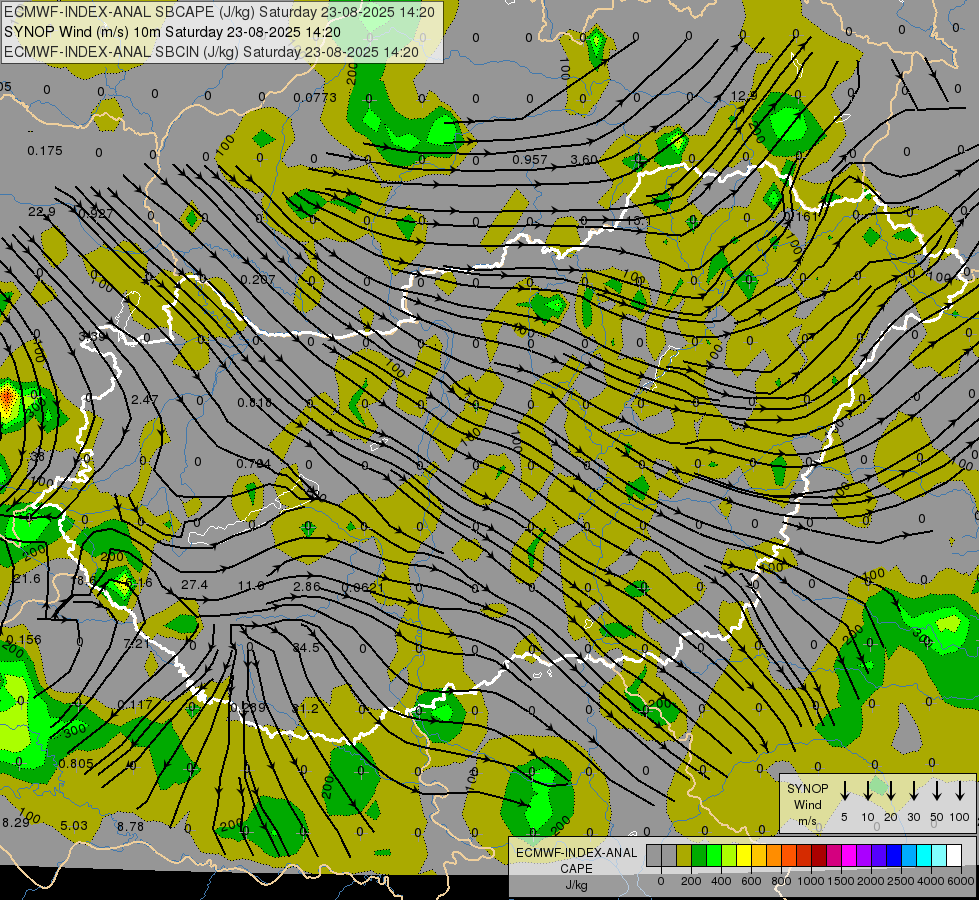This screenshot has width=979, height=900.
Task: Click the 15.1 value on the map
Action: coord(638,220)
